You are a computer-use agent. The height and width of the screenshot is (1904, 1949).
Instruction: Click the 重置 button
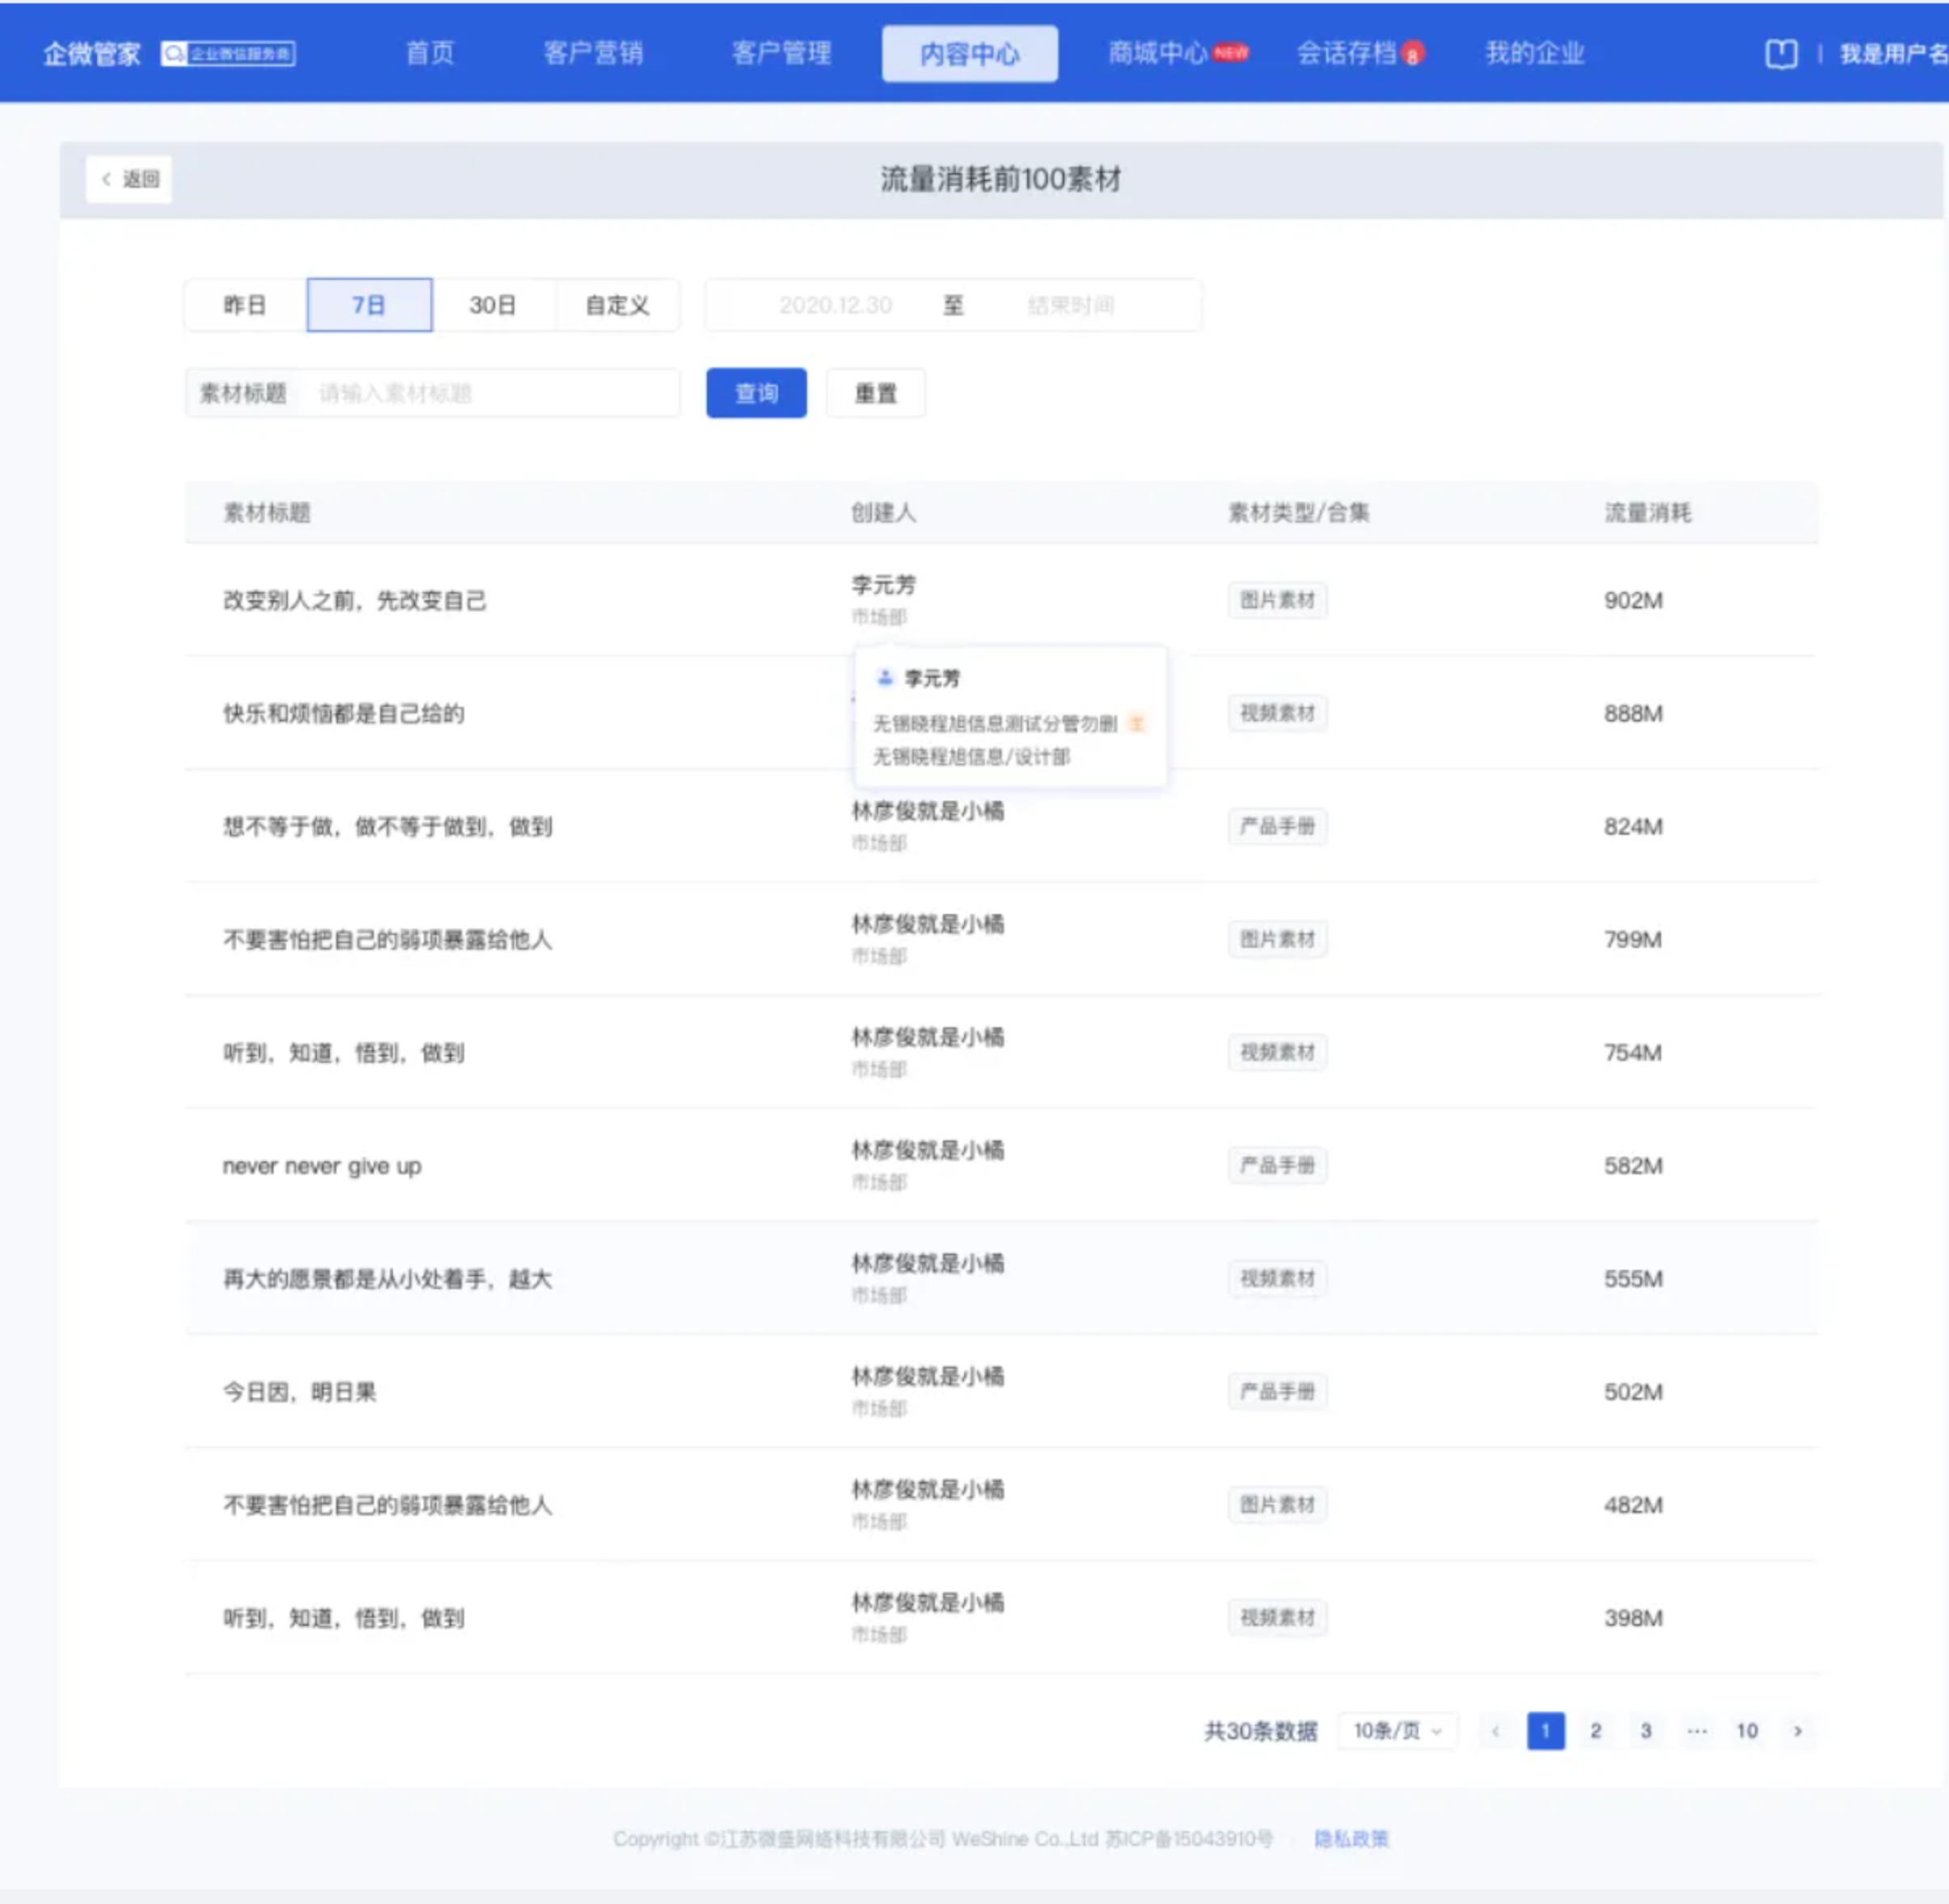tap(875, 393)
